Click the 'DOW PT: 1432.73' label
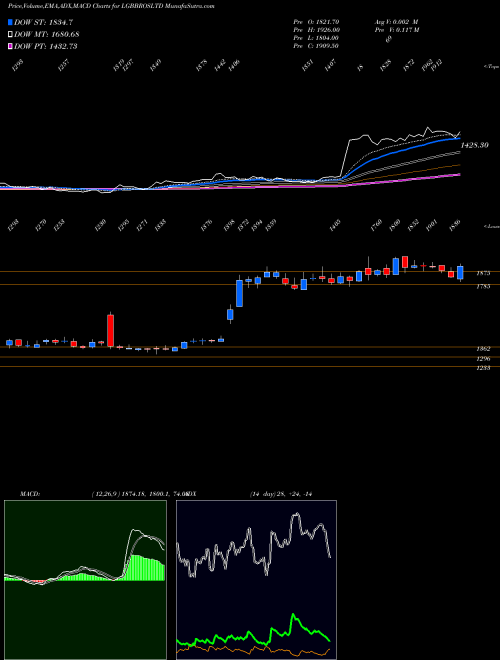The height and width of the screenshot is (660, 500). 45,46
